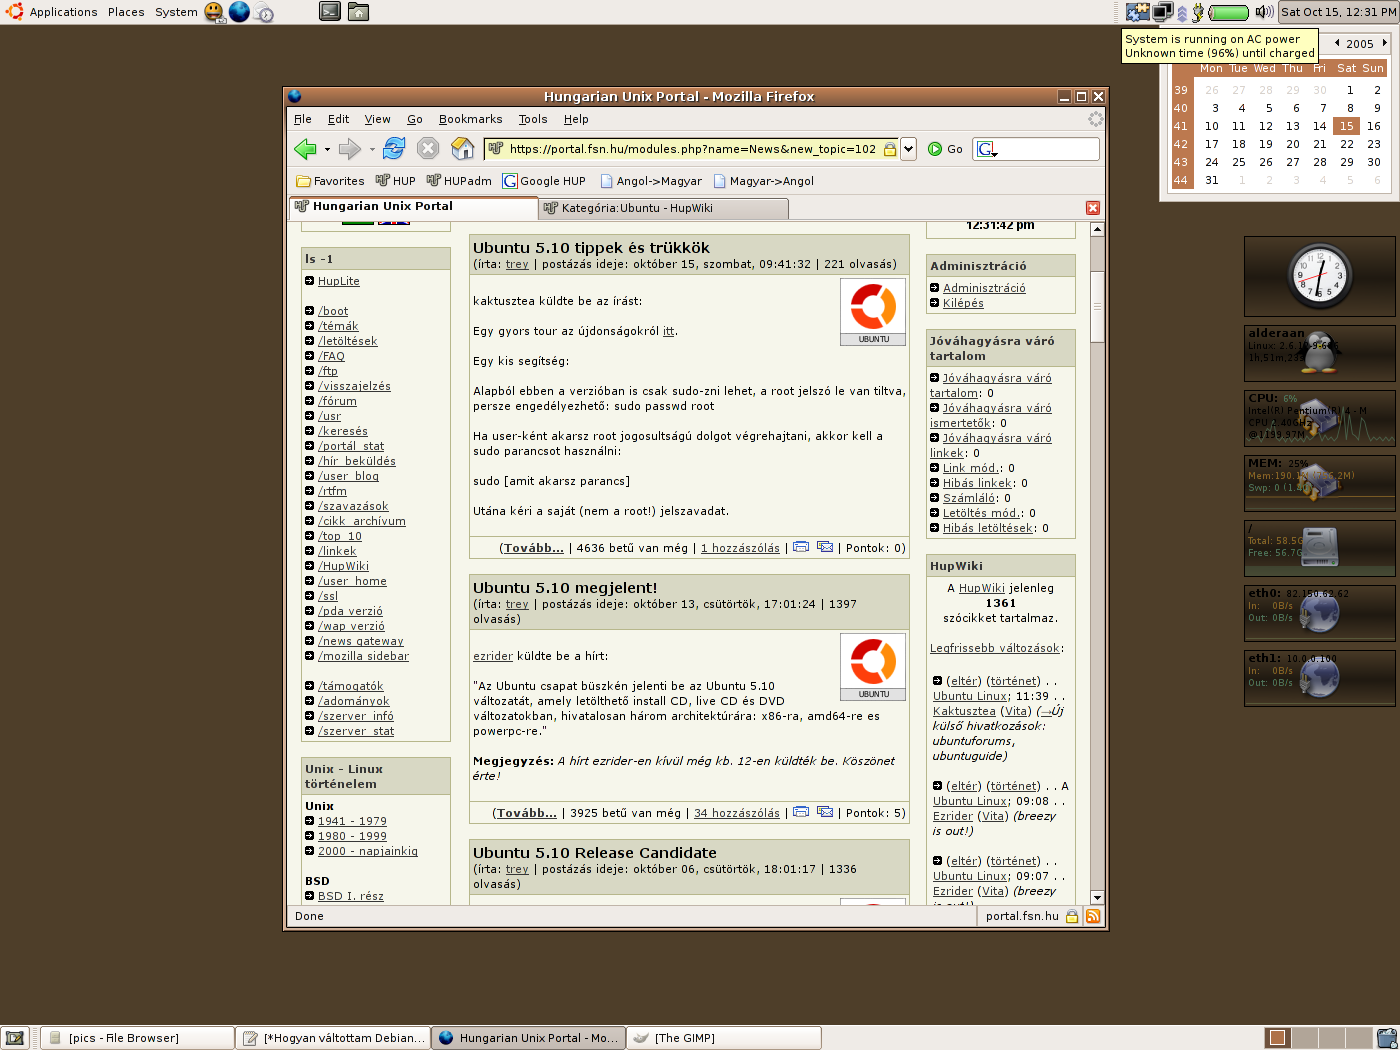Screen dimensions: 1400x1050
Task: Click the status bar padlock icon
Action: coord(1072,916)
